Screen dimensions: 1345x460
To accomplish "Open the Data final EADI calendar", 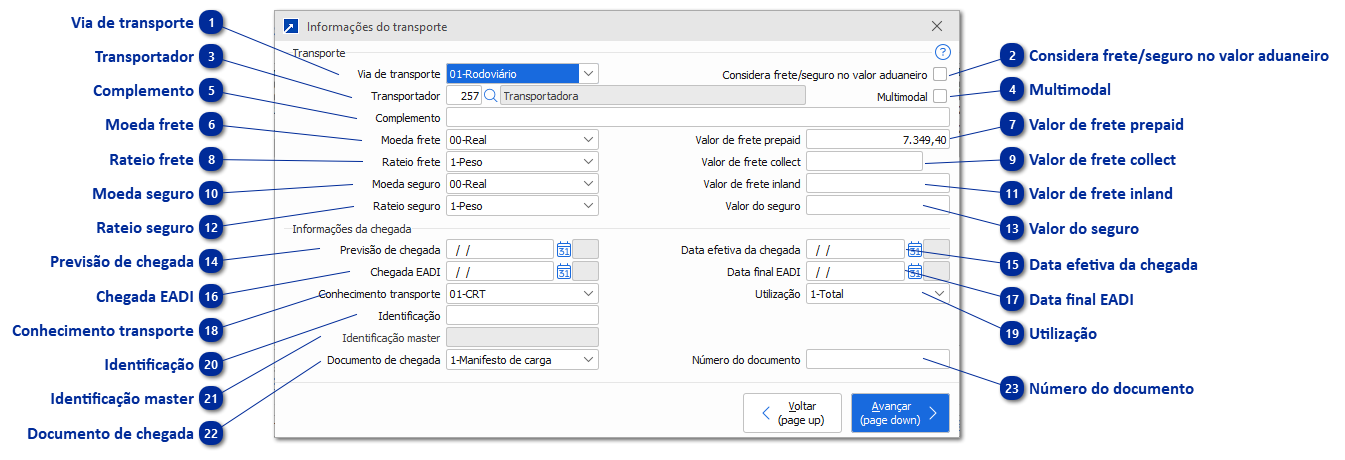I will tap(914, 271).
